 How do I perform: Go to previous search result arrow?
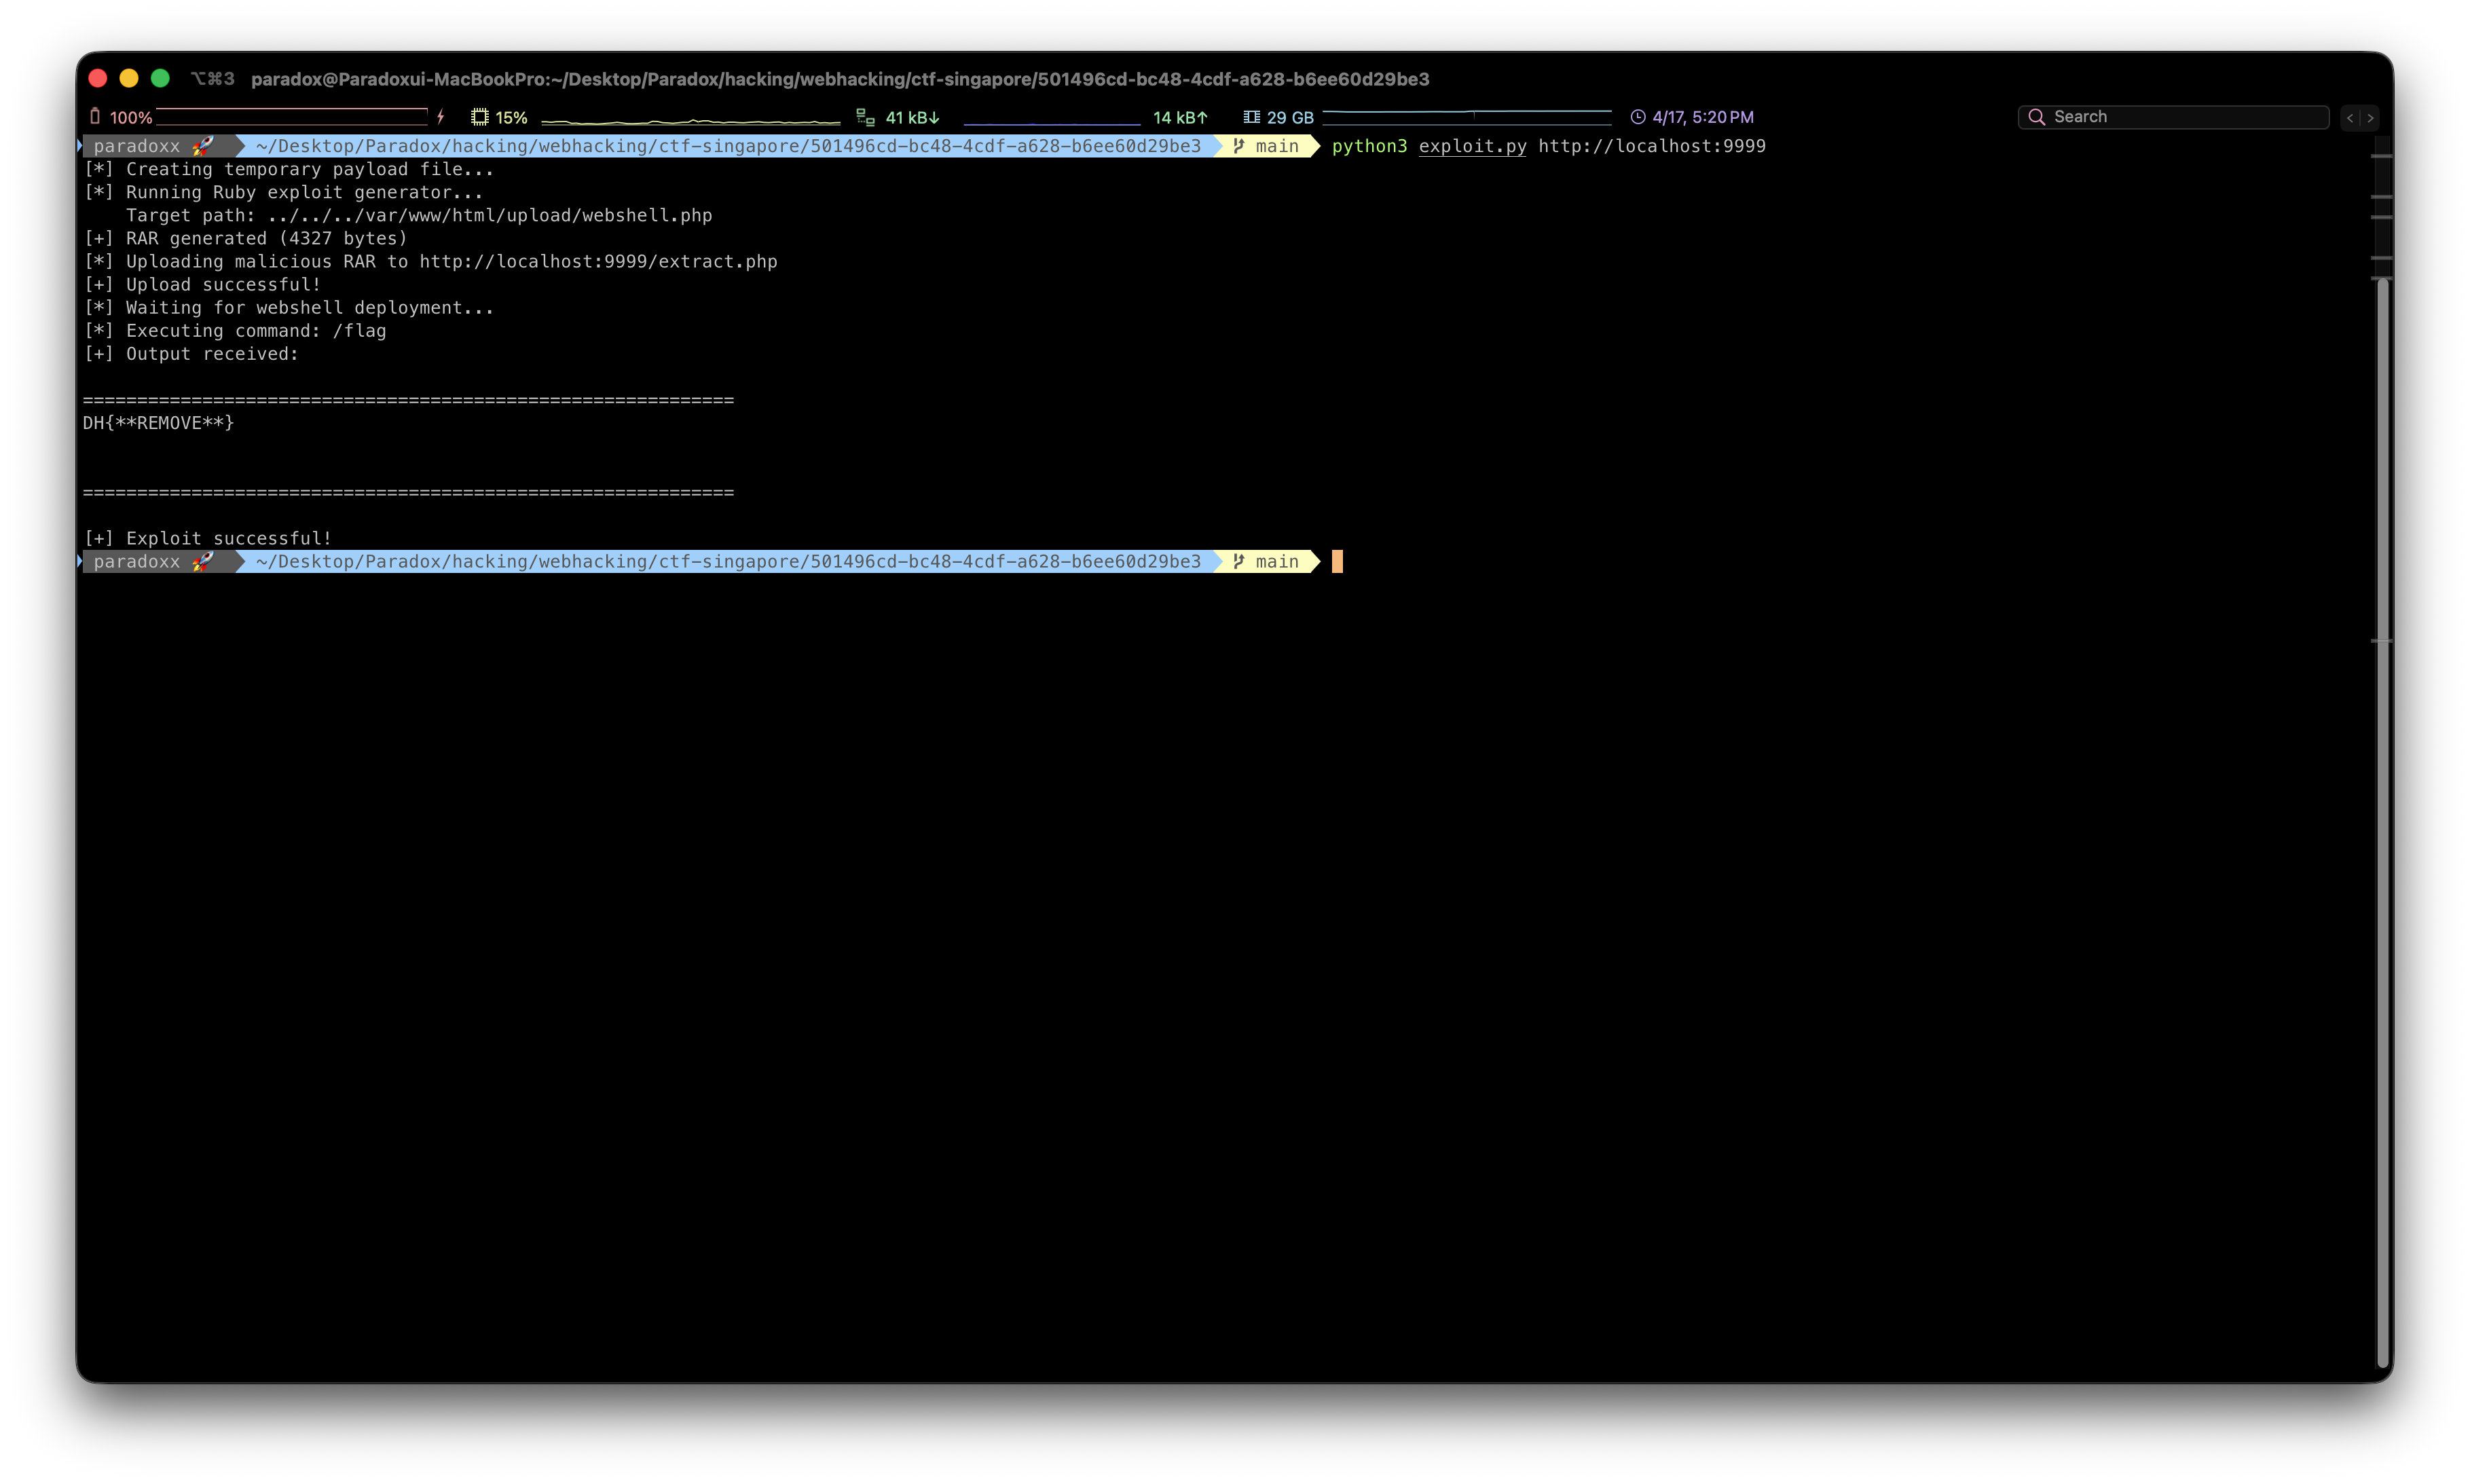point(2350,118)
